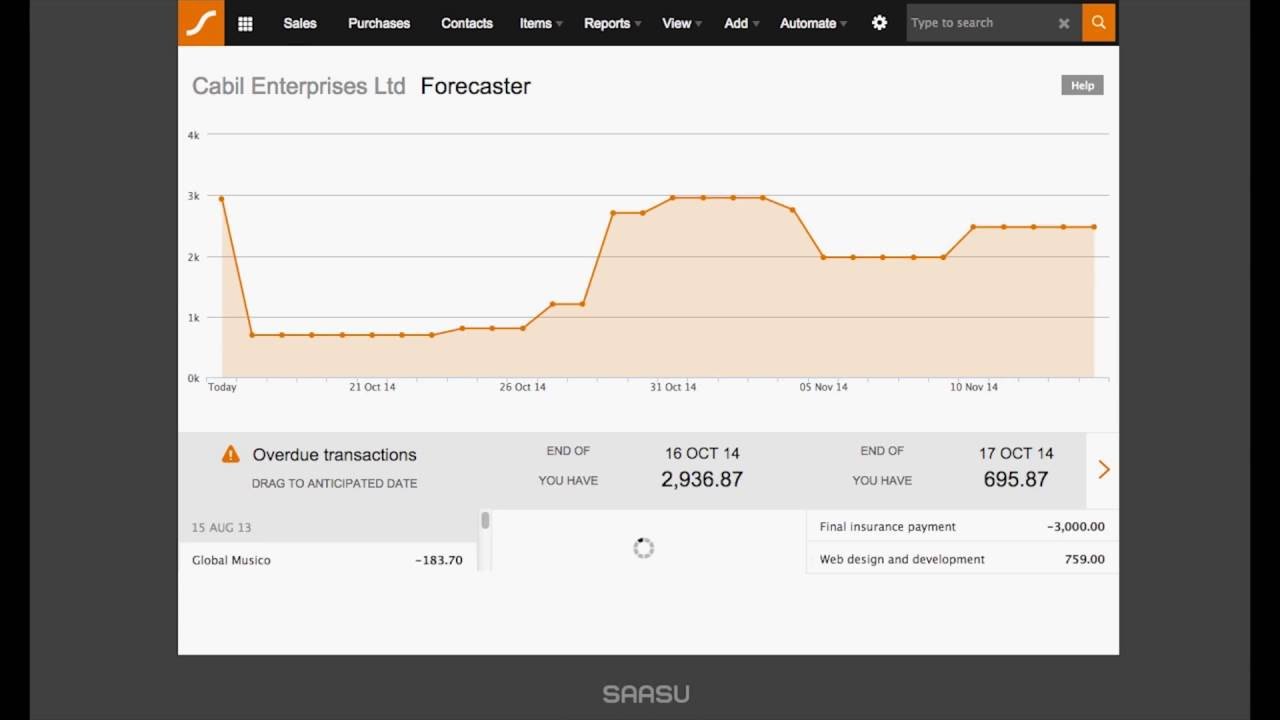The height and width of the screenshot is (720, 1280).
Task: Open the Sales menu
Action: click(x=300, y=23)
